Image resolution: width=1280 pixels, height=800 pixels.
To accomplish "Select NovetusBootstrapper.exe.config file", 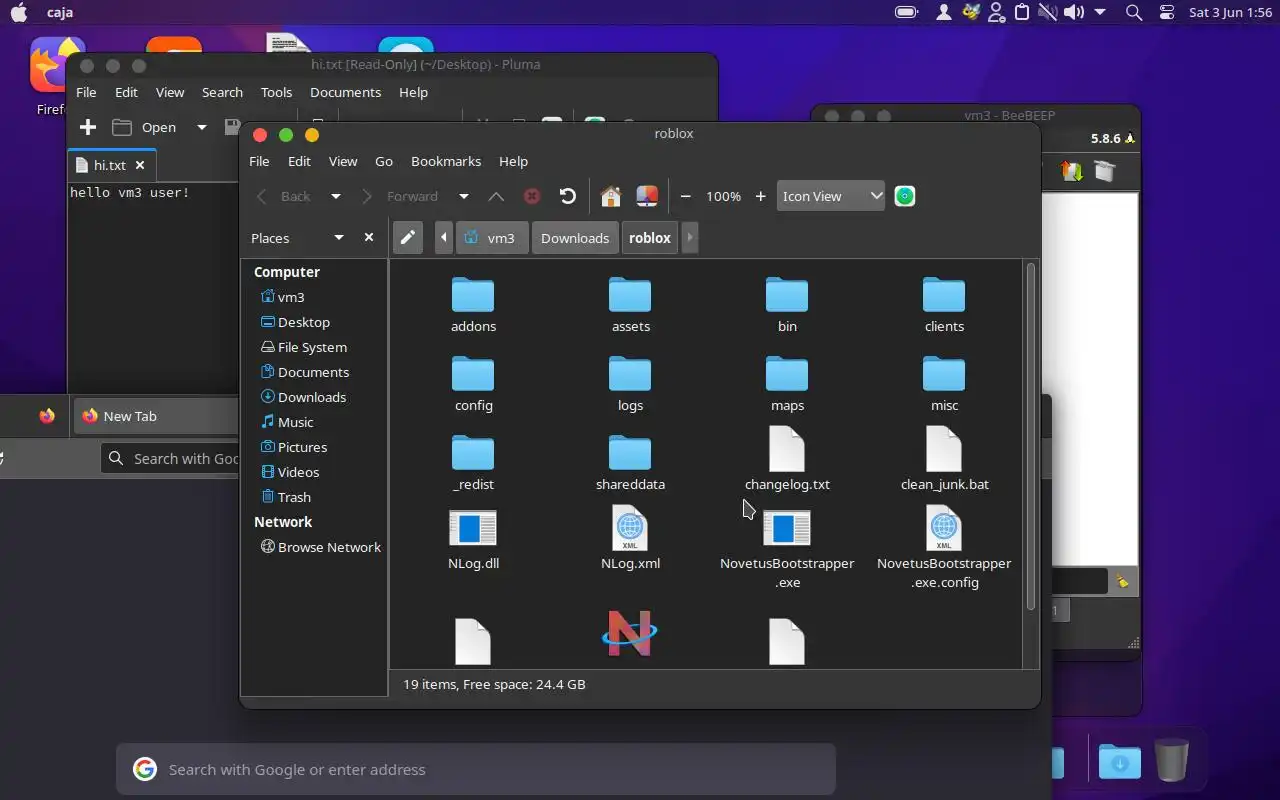I will 944,547.
